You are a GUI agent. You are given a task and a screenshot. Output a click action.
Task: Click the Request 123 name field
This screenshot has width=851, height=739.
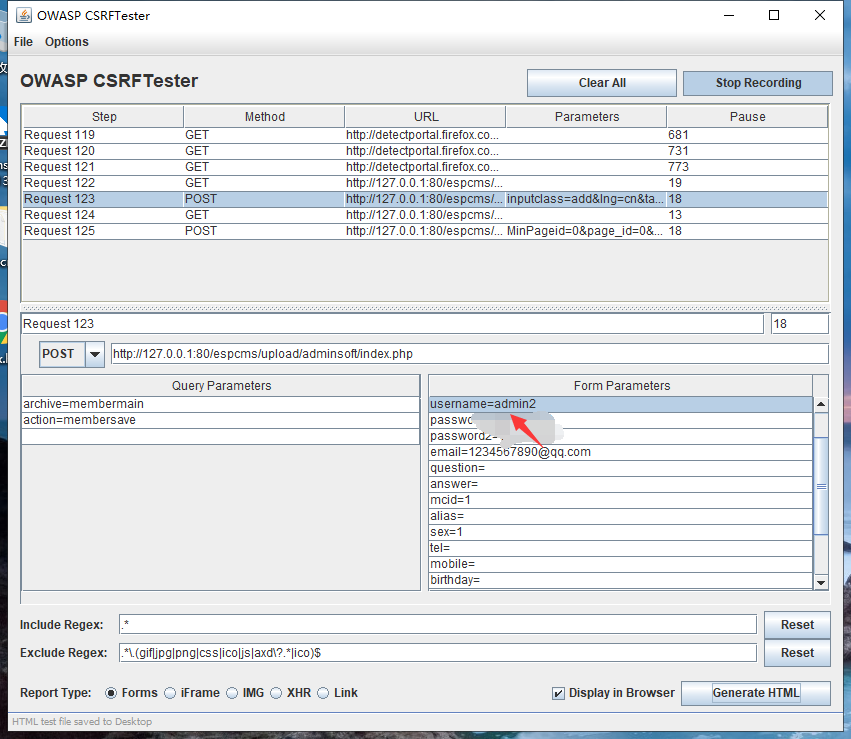(x=392, y=324)
